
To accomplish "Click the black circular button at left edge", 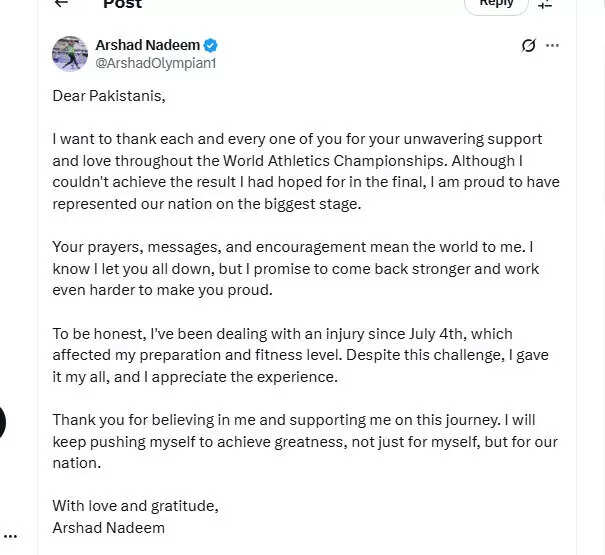I will tap(2, 422).
